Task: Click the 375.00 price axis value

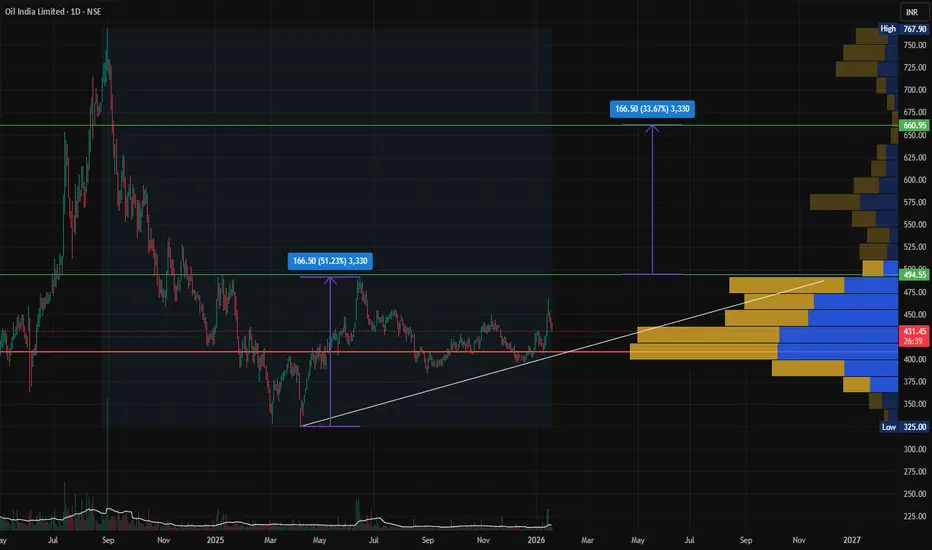Action: pos(915,382)
